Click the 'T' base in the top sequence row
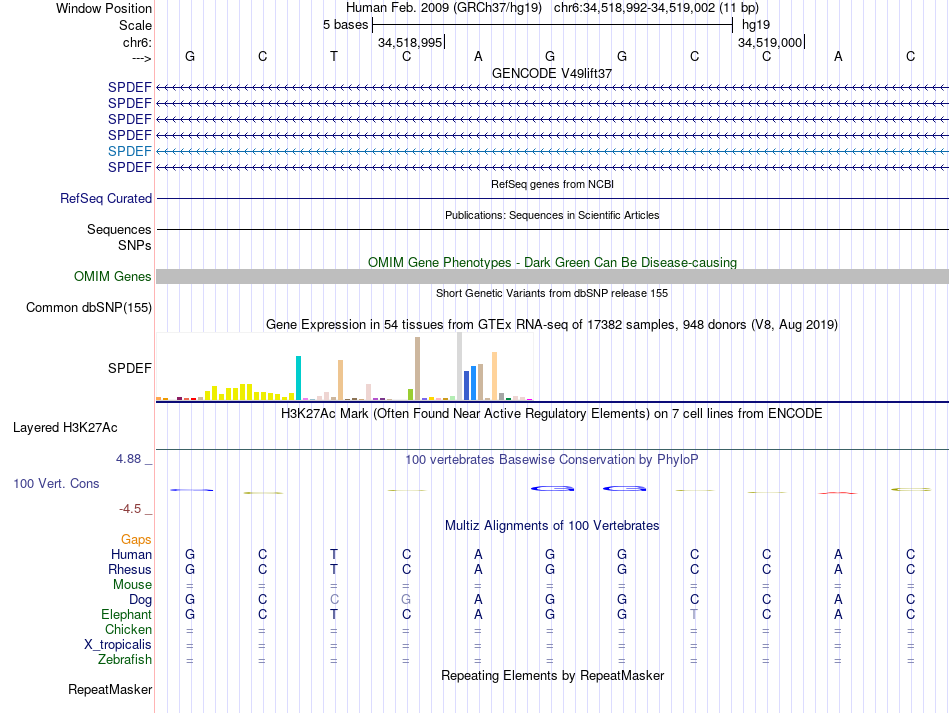This screenshot has height=713, width=950. 334,56
